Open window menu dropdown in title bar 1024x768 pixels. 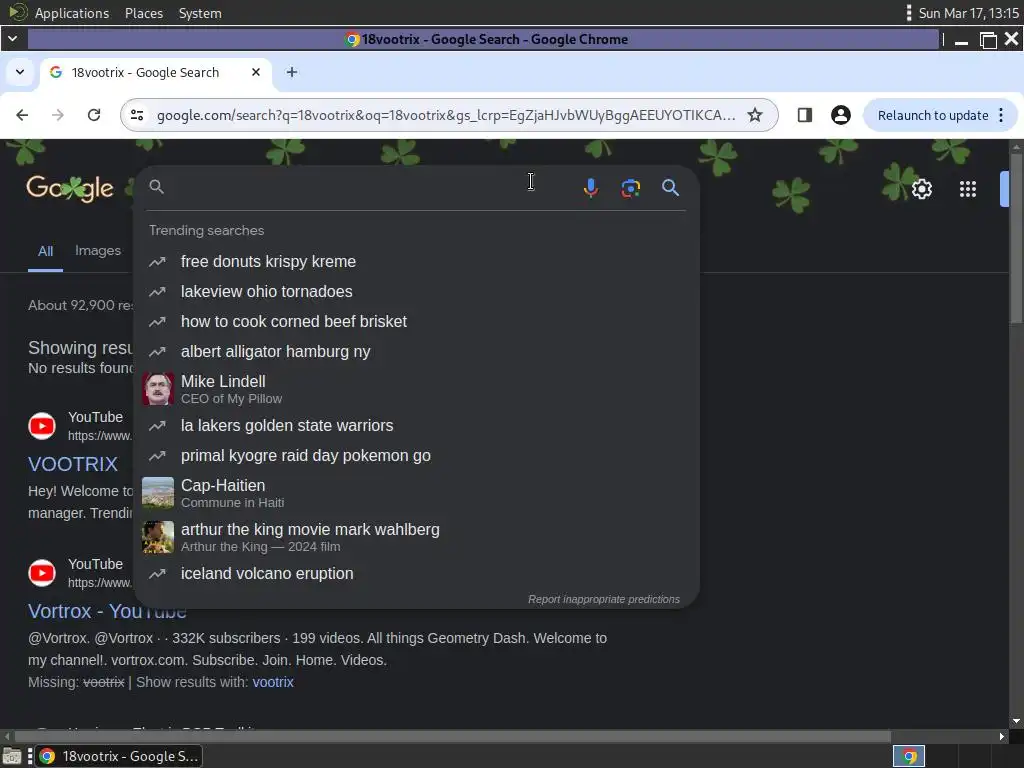coord(13,39)
